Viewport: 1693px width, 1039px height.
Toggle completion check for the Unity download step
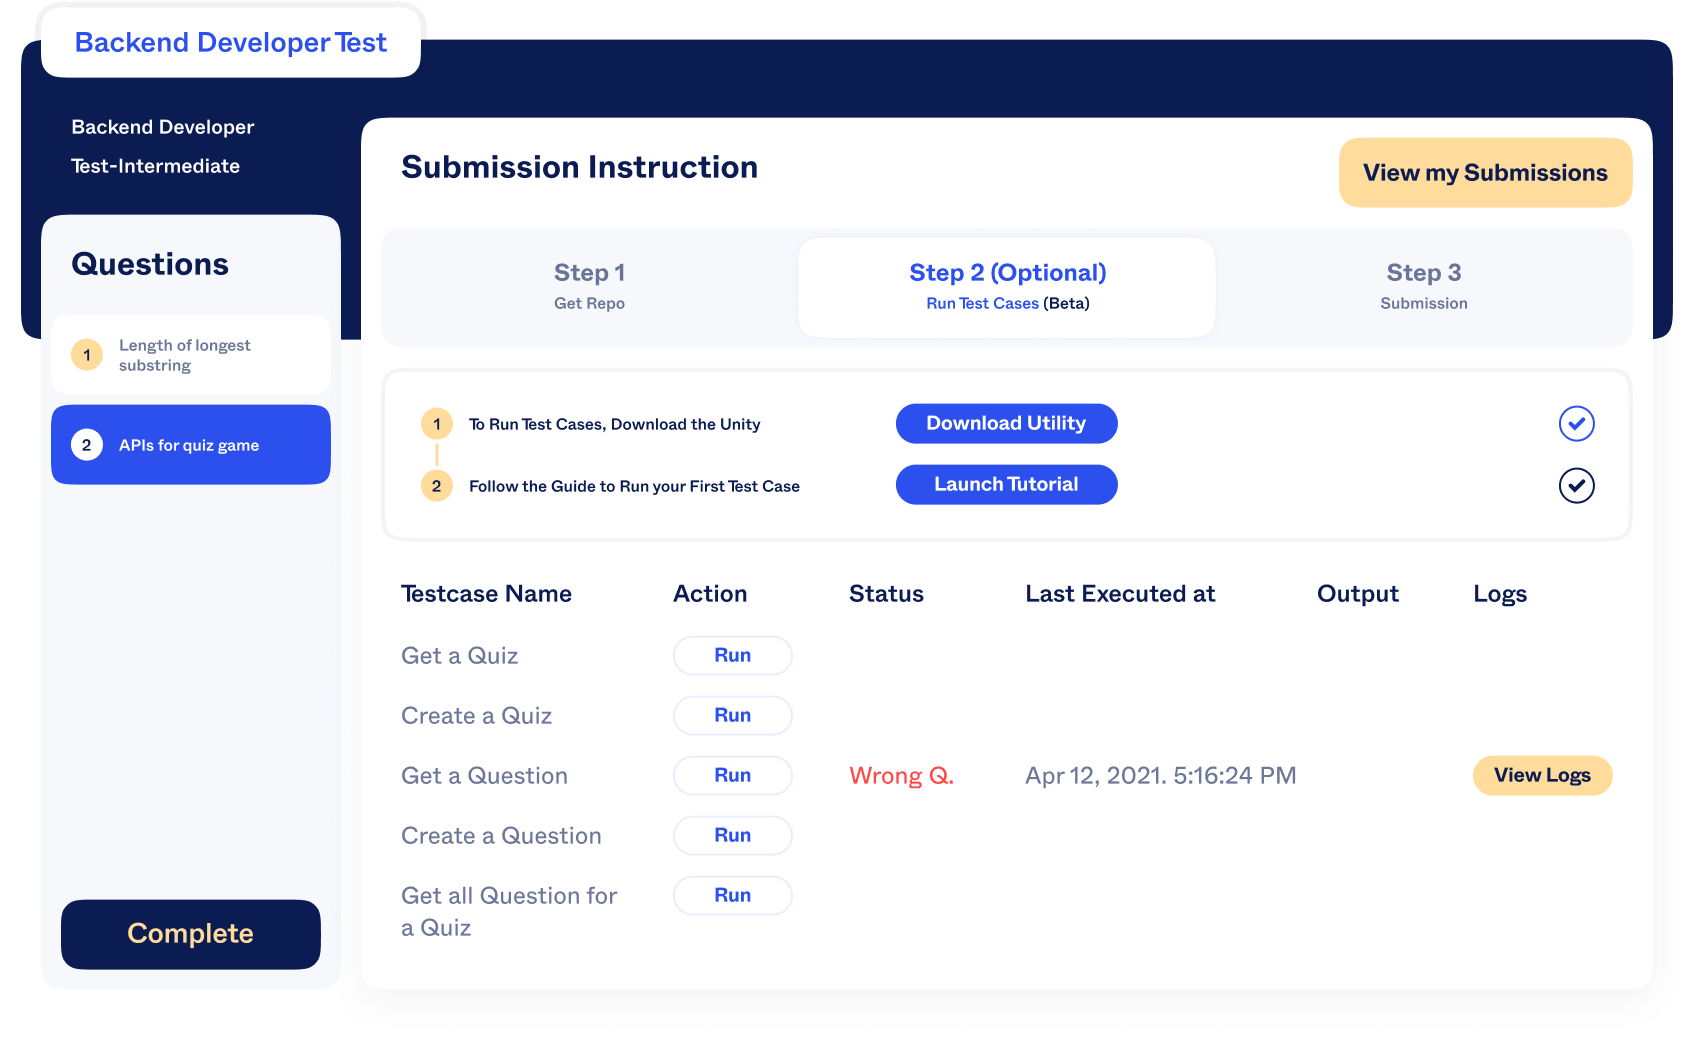pos(1576,423)
